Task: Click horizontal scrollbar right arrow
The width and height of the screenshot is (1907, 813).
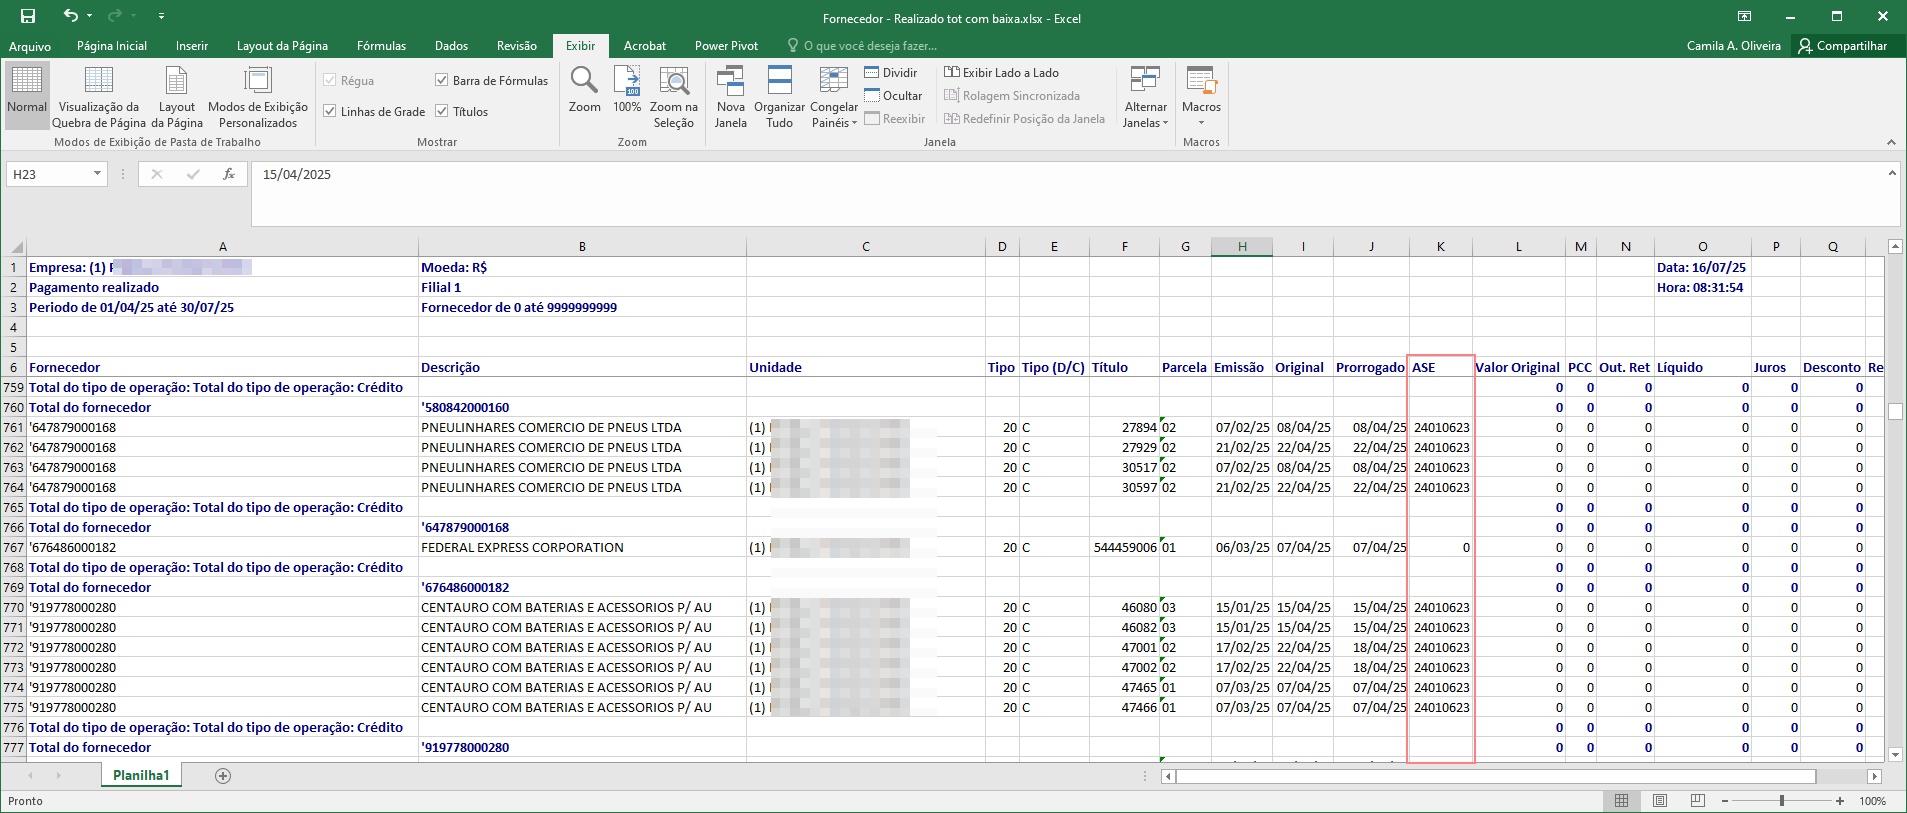Action: 1875,776
